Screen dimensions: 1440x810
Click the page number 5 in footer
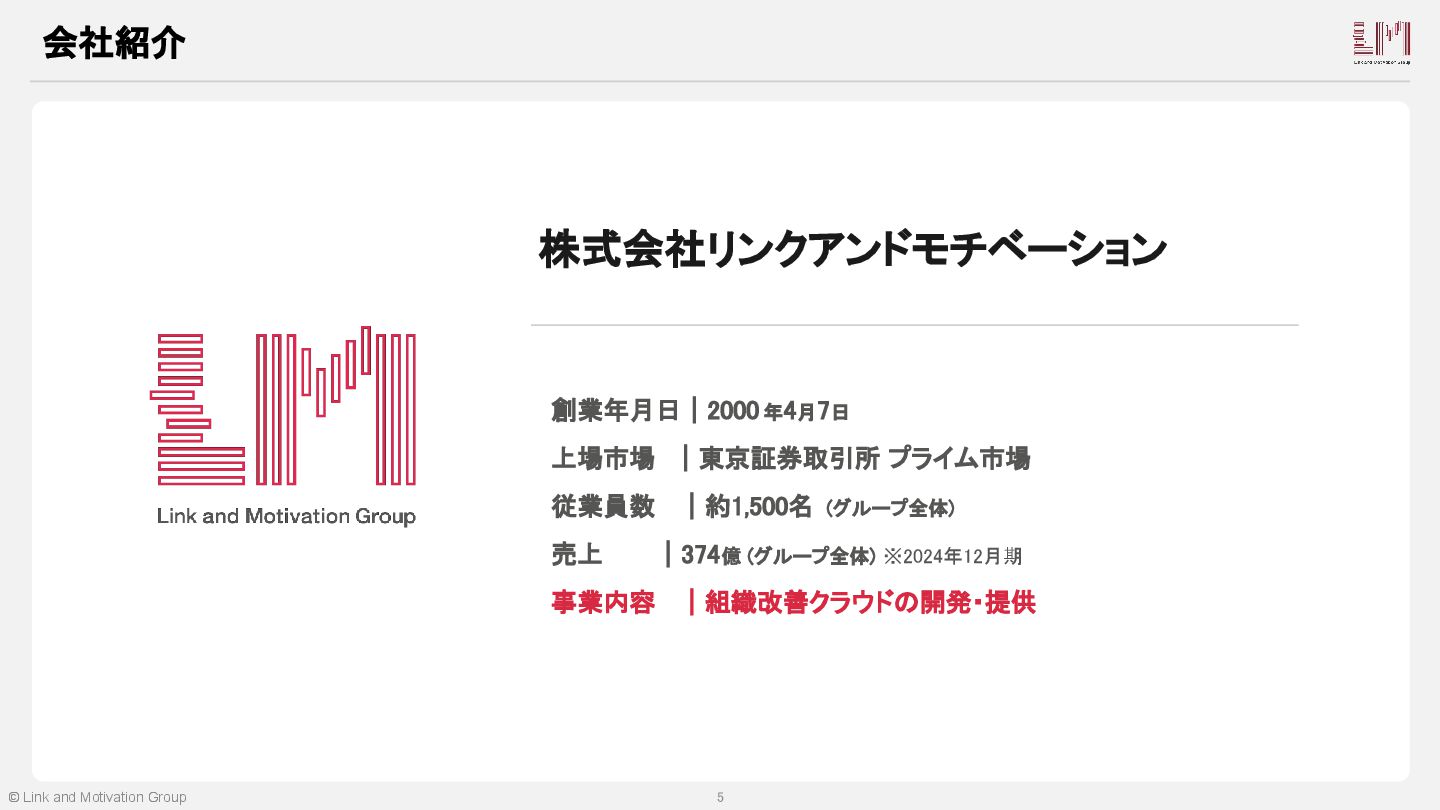point(720,798)
